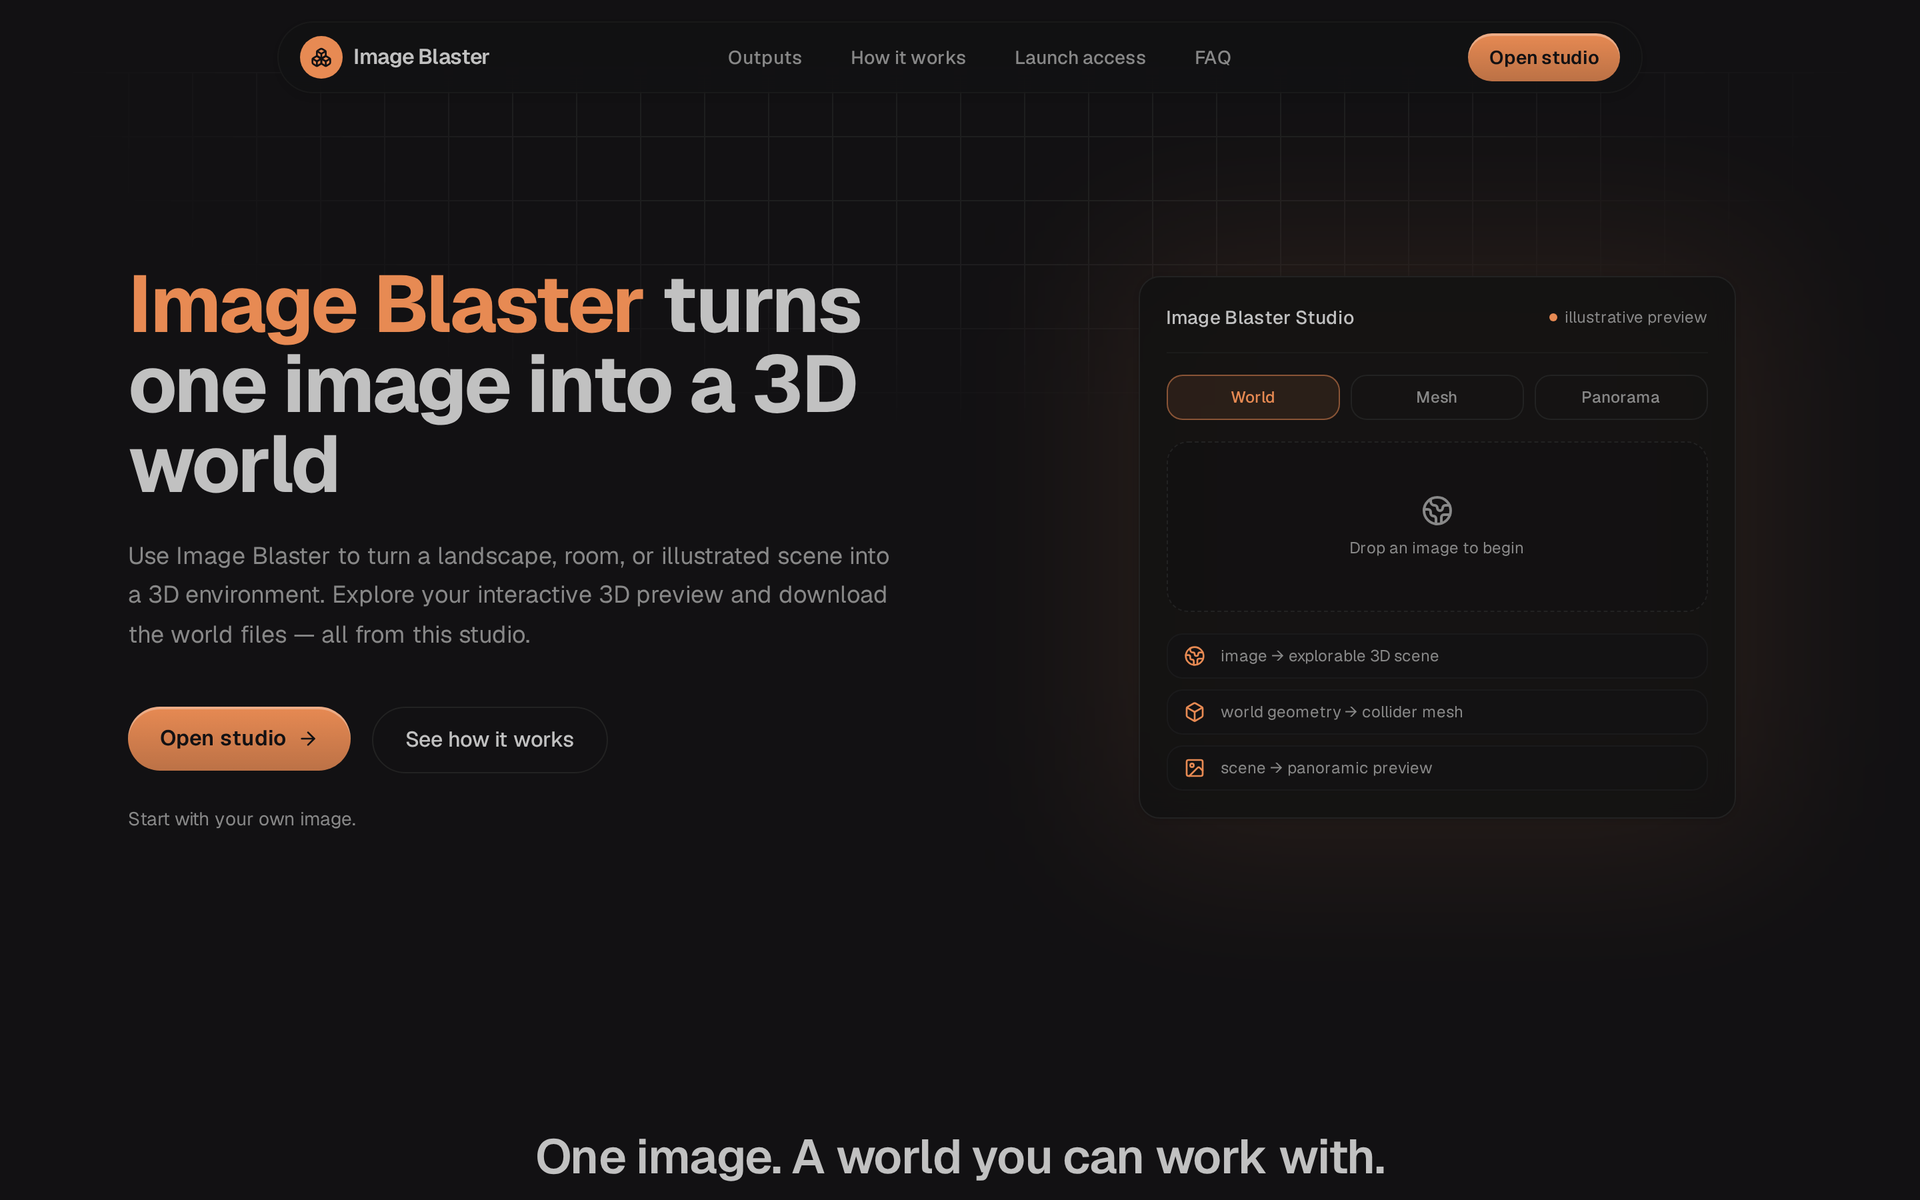Click the One image. A world heading

coord(960,1157)
